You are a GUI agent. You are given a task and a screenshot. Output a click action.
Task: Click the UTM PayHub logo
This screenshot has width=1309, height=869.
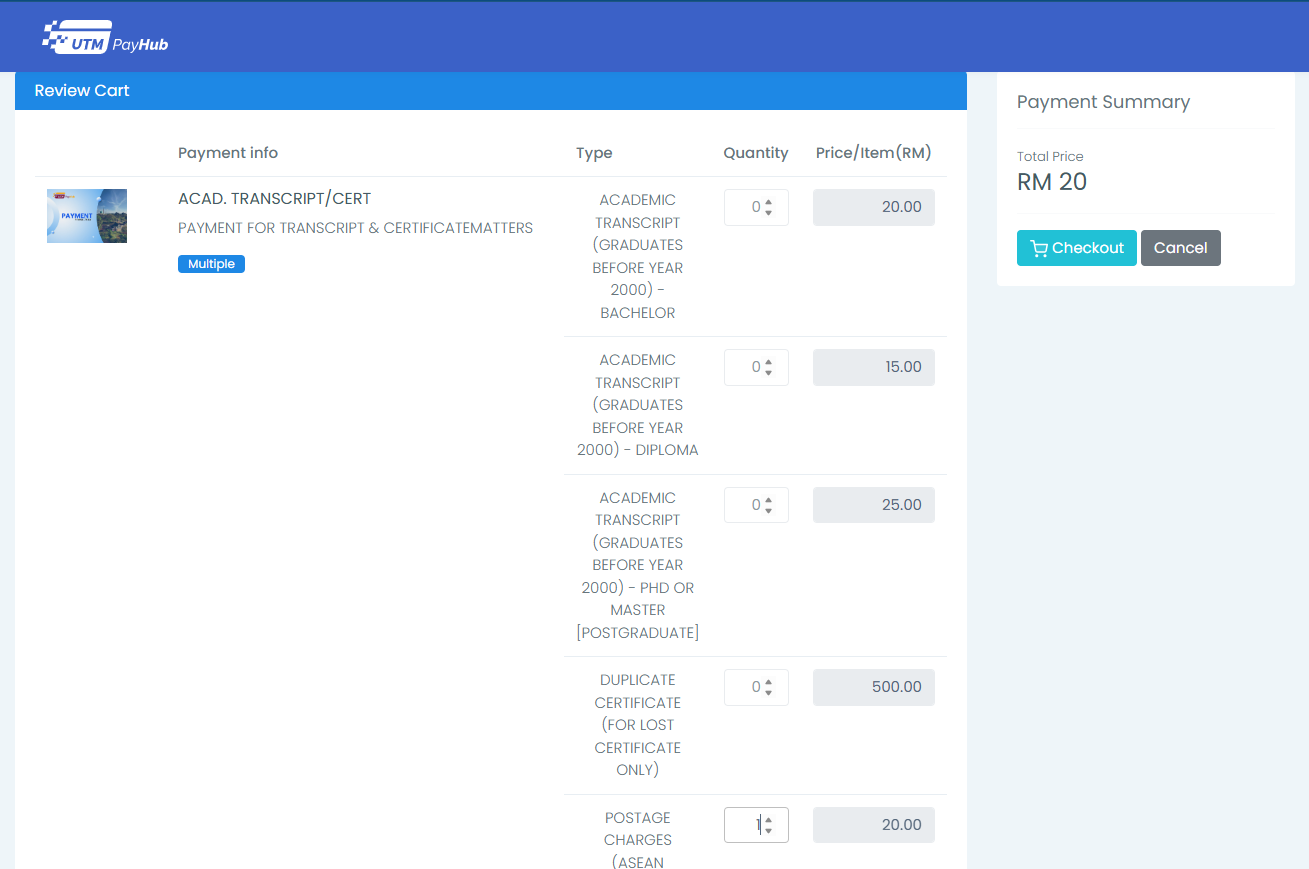pos(105,38)
